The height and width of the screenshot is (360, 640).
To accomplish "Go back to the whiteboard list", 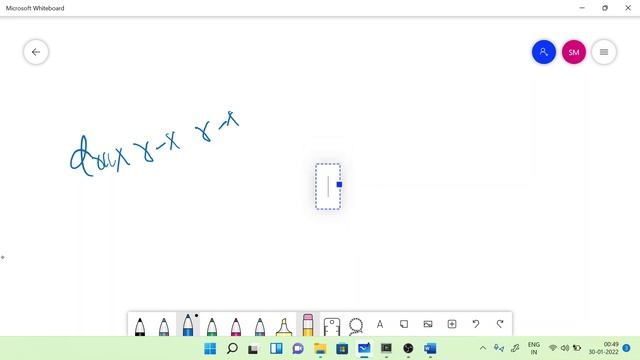I will [x=36, y=52].
